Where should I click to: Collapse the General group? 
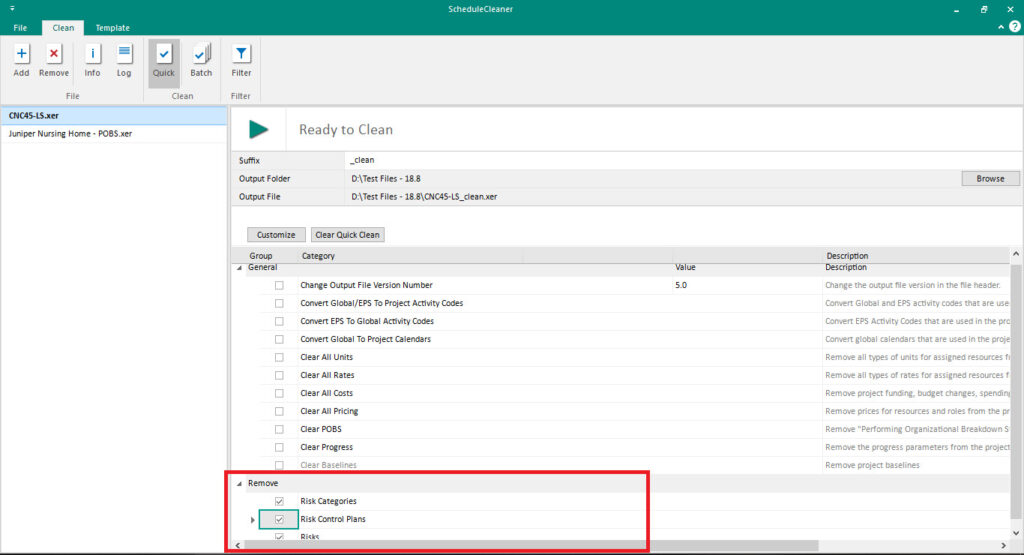click(x=239, y=268)
